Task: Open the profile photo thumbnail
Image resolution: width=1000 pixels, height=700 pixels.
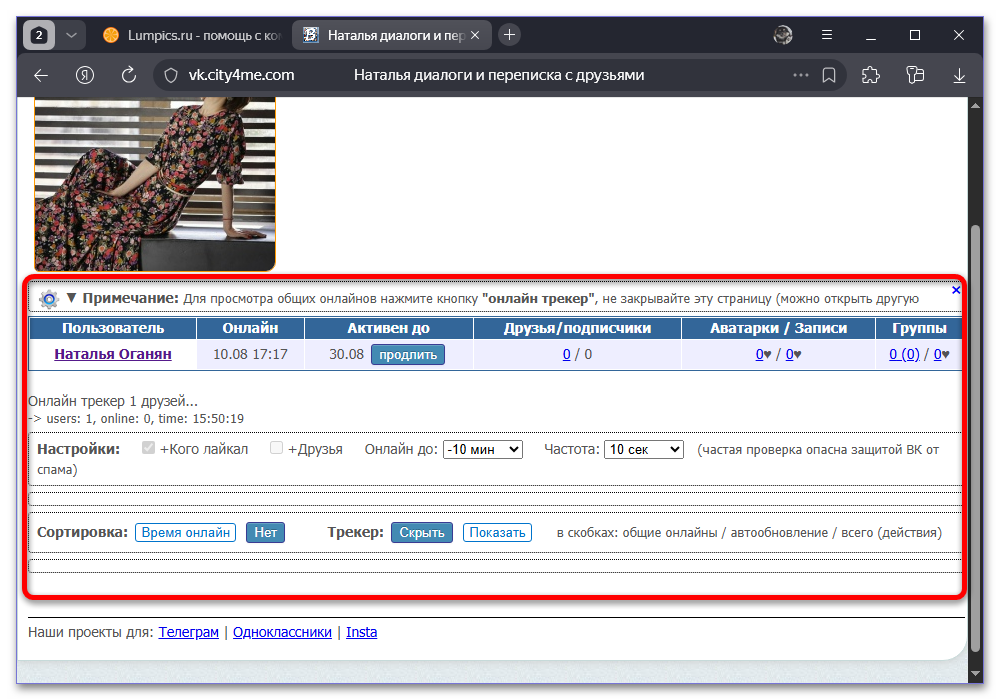Action: pyautogui.click(x=155, y=184)
